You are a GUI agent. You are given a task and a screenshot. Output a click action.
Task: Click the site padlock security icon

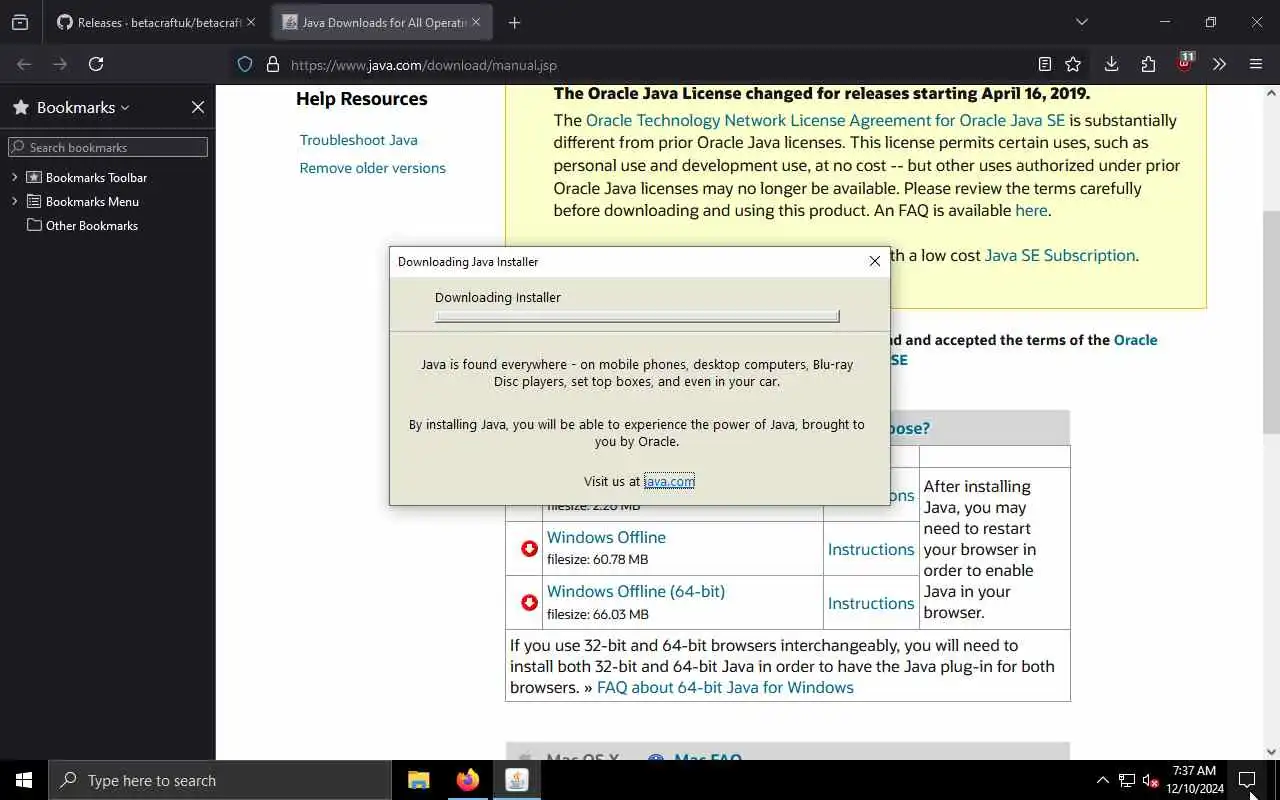coord(272,64)
